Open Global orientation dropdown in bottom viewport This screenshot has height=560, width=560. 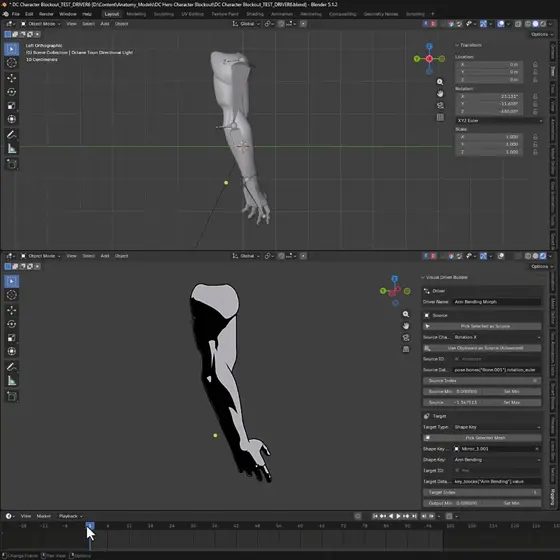[247, 256]
